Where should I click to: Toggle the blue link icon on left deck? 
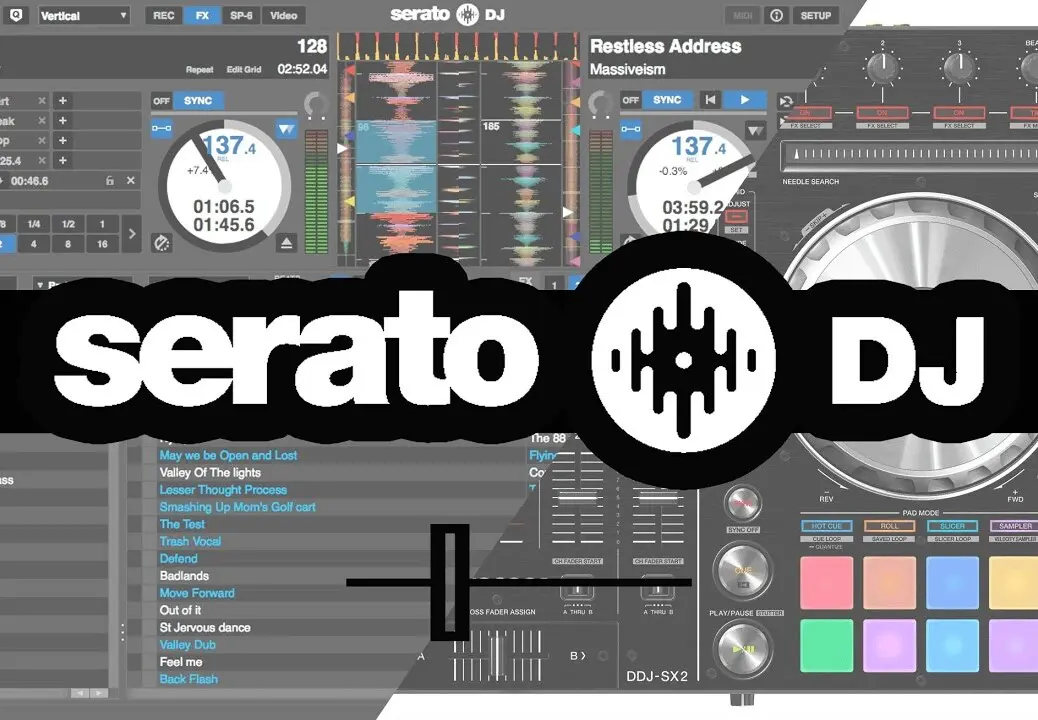click(x=162, y=128)
